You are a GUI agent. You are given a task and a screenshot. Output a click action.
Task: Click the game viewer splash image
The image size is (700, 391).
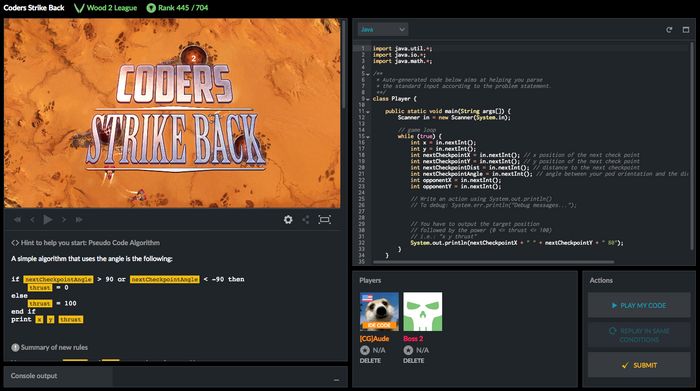(x=172, y=113)
